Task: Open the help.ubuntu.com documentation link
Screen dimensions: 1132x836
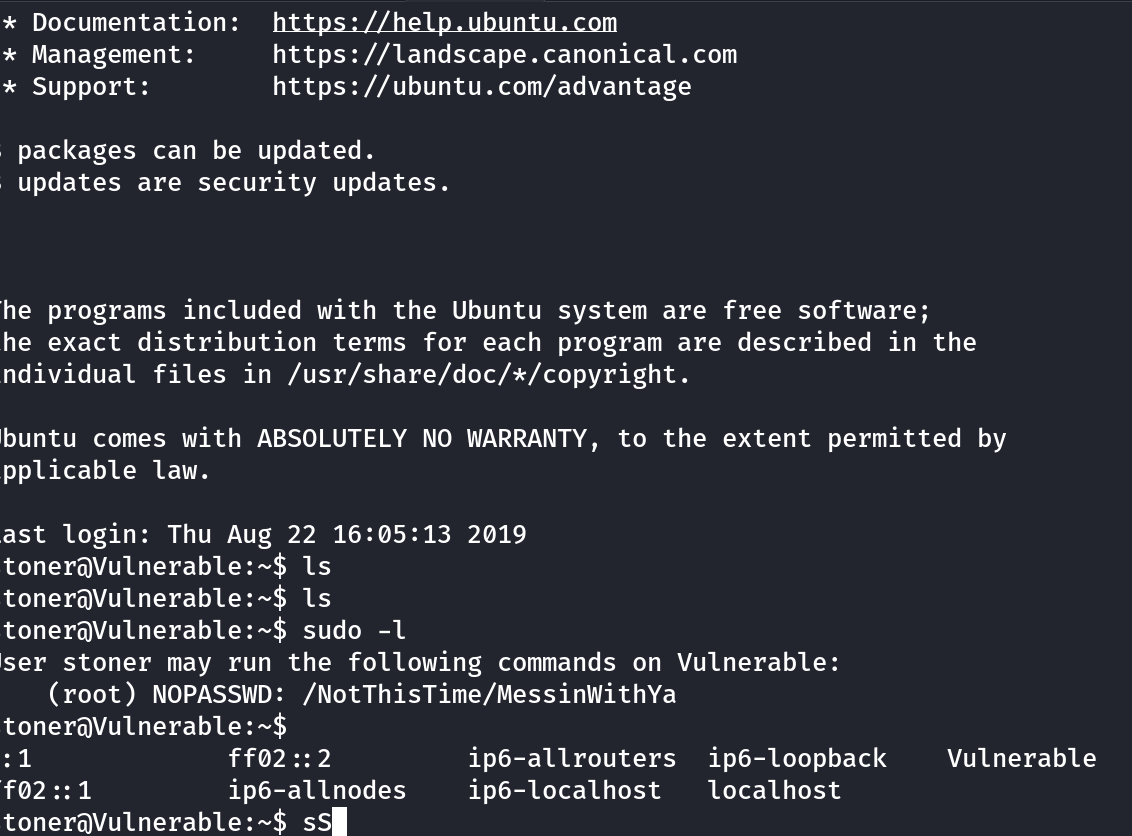Action: pyautogui.click(x=444, y=22)
